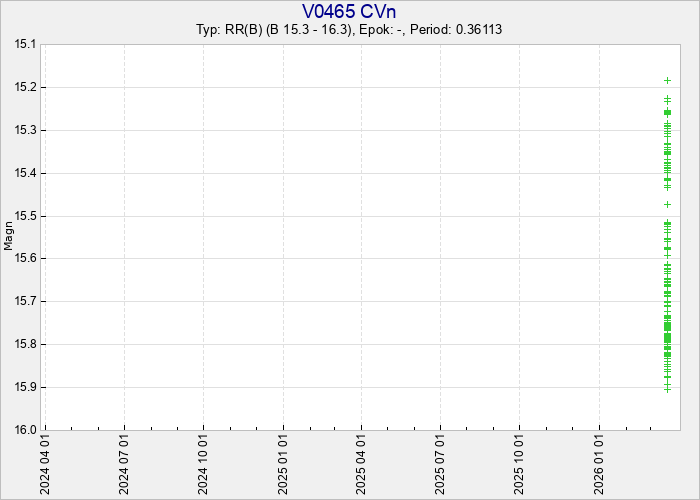700x500 pixels.
Task: Select the 2024 07 01 date label
Action: (125, 465)
